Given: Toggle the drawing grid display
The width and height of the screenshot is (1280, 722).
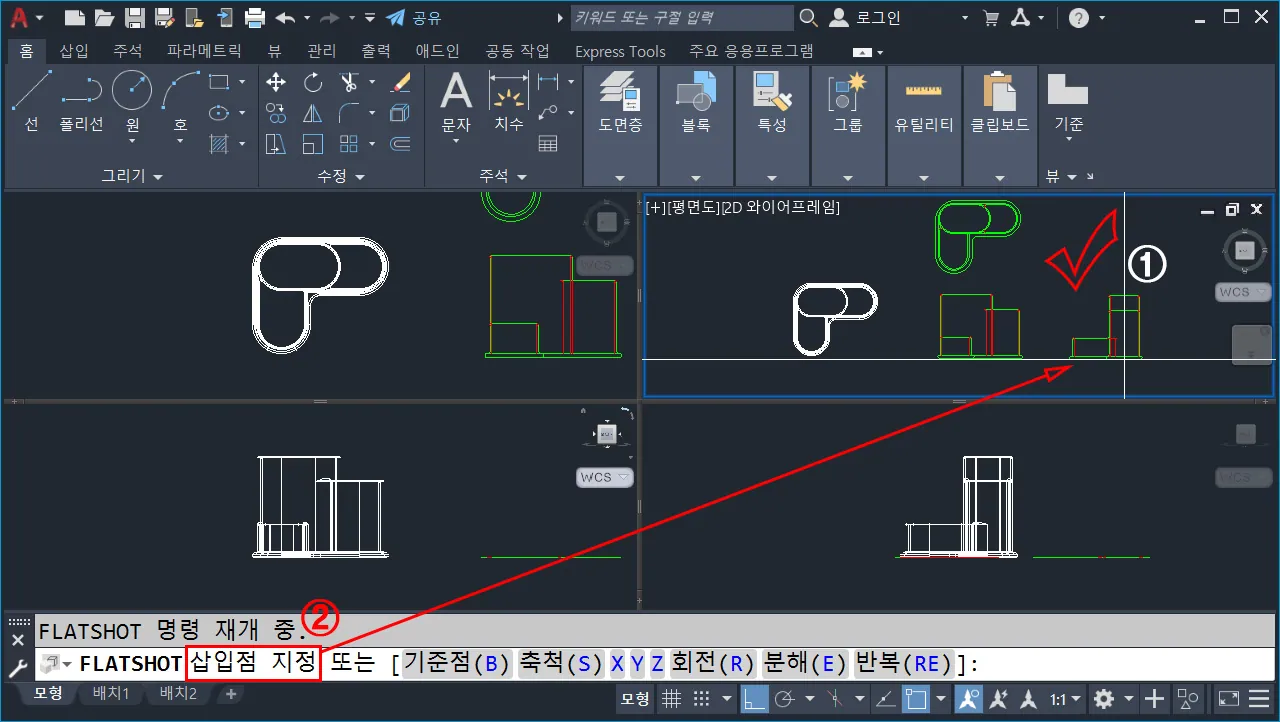Looking at the screenshot, I should [x=672, y=699].
